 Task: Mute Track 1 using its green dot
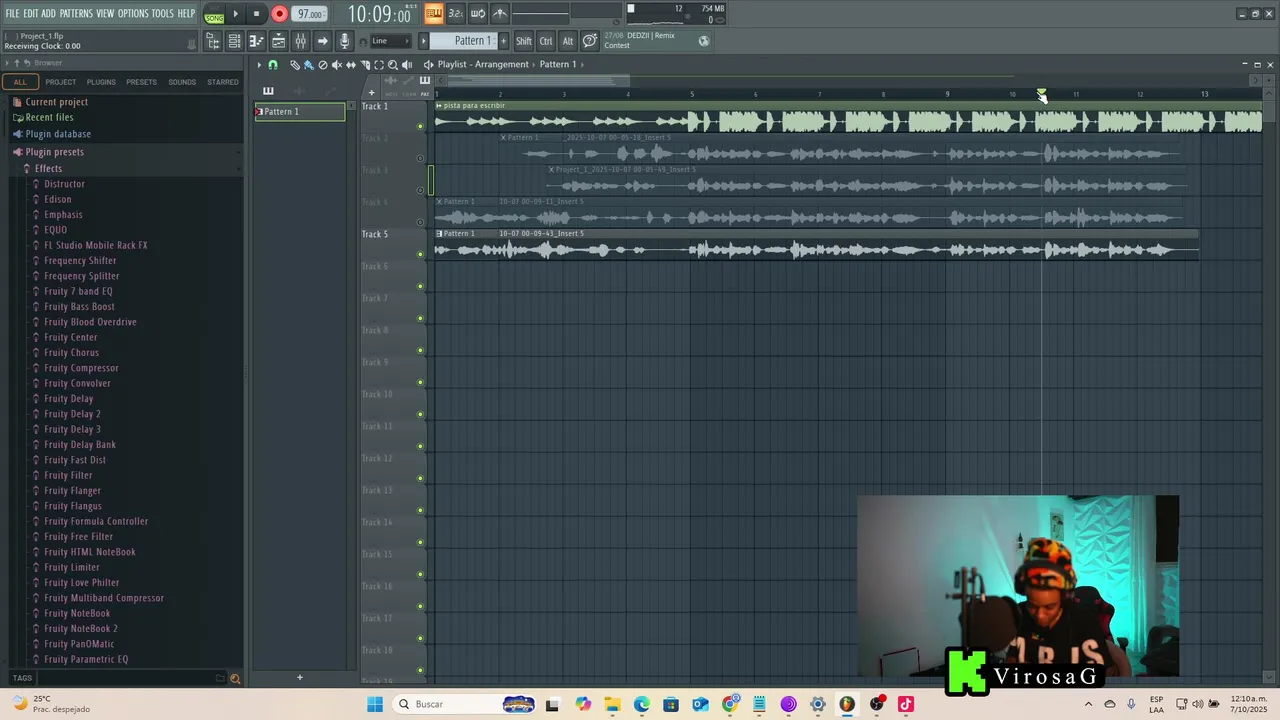420,126
